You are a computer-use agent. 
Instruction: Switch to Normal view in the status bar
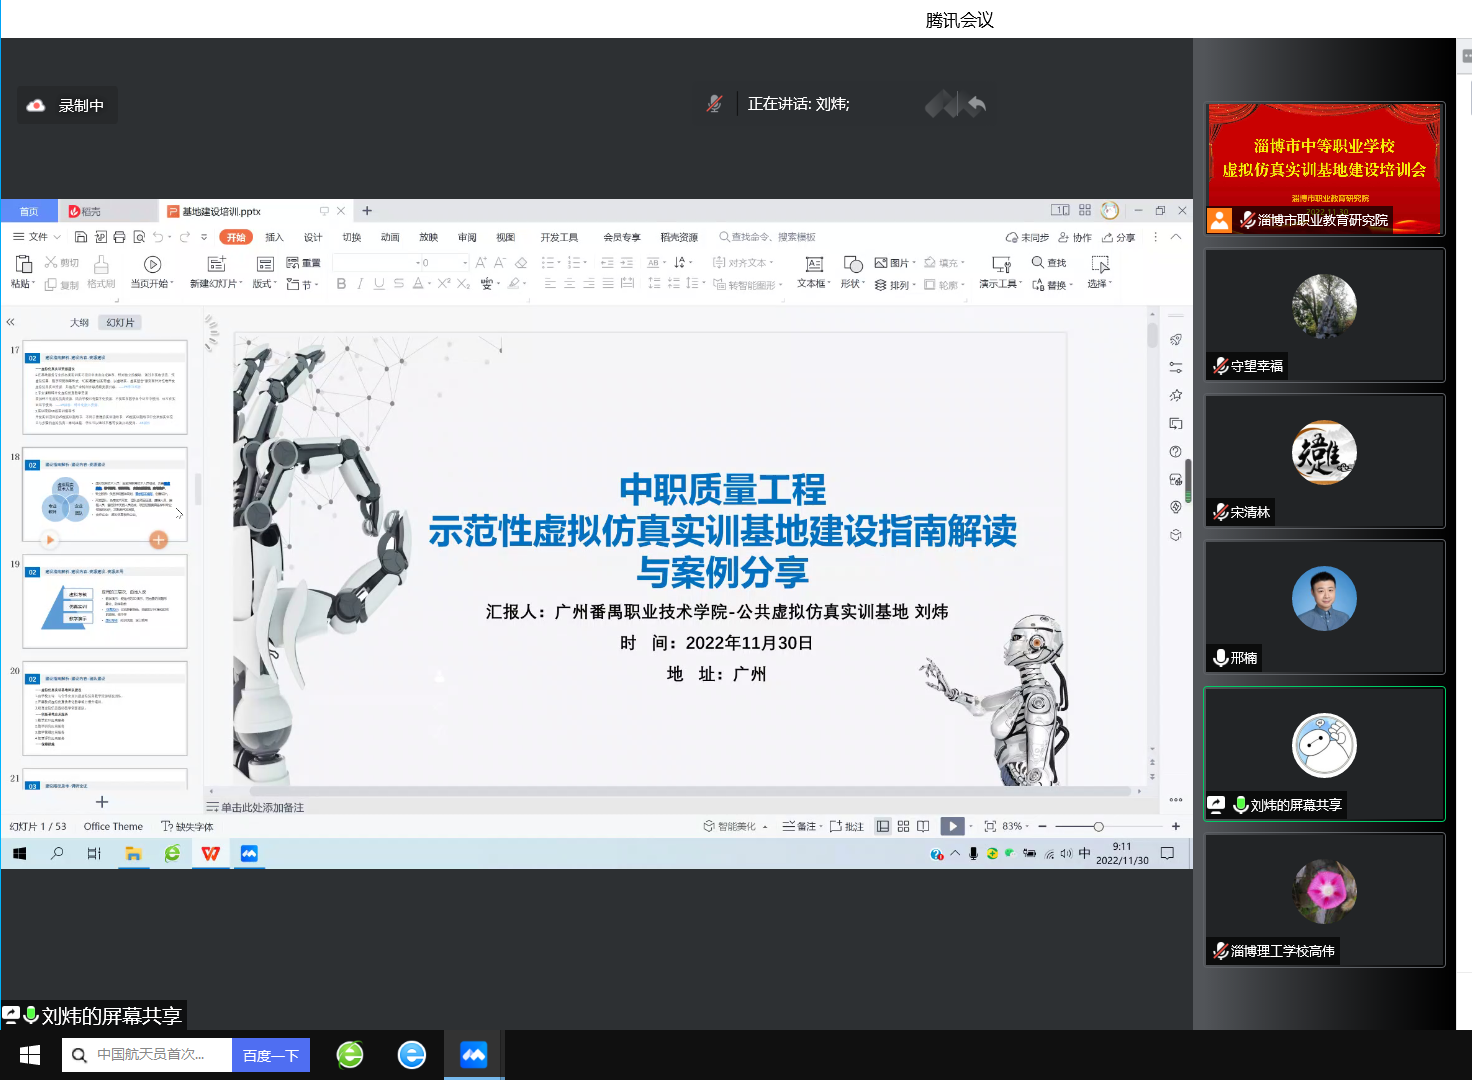coord(883,826)
